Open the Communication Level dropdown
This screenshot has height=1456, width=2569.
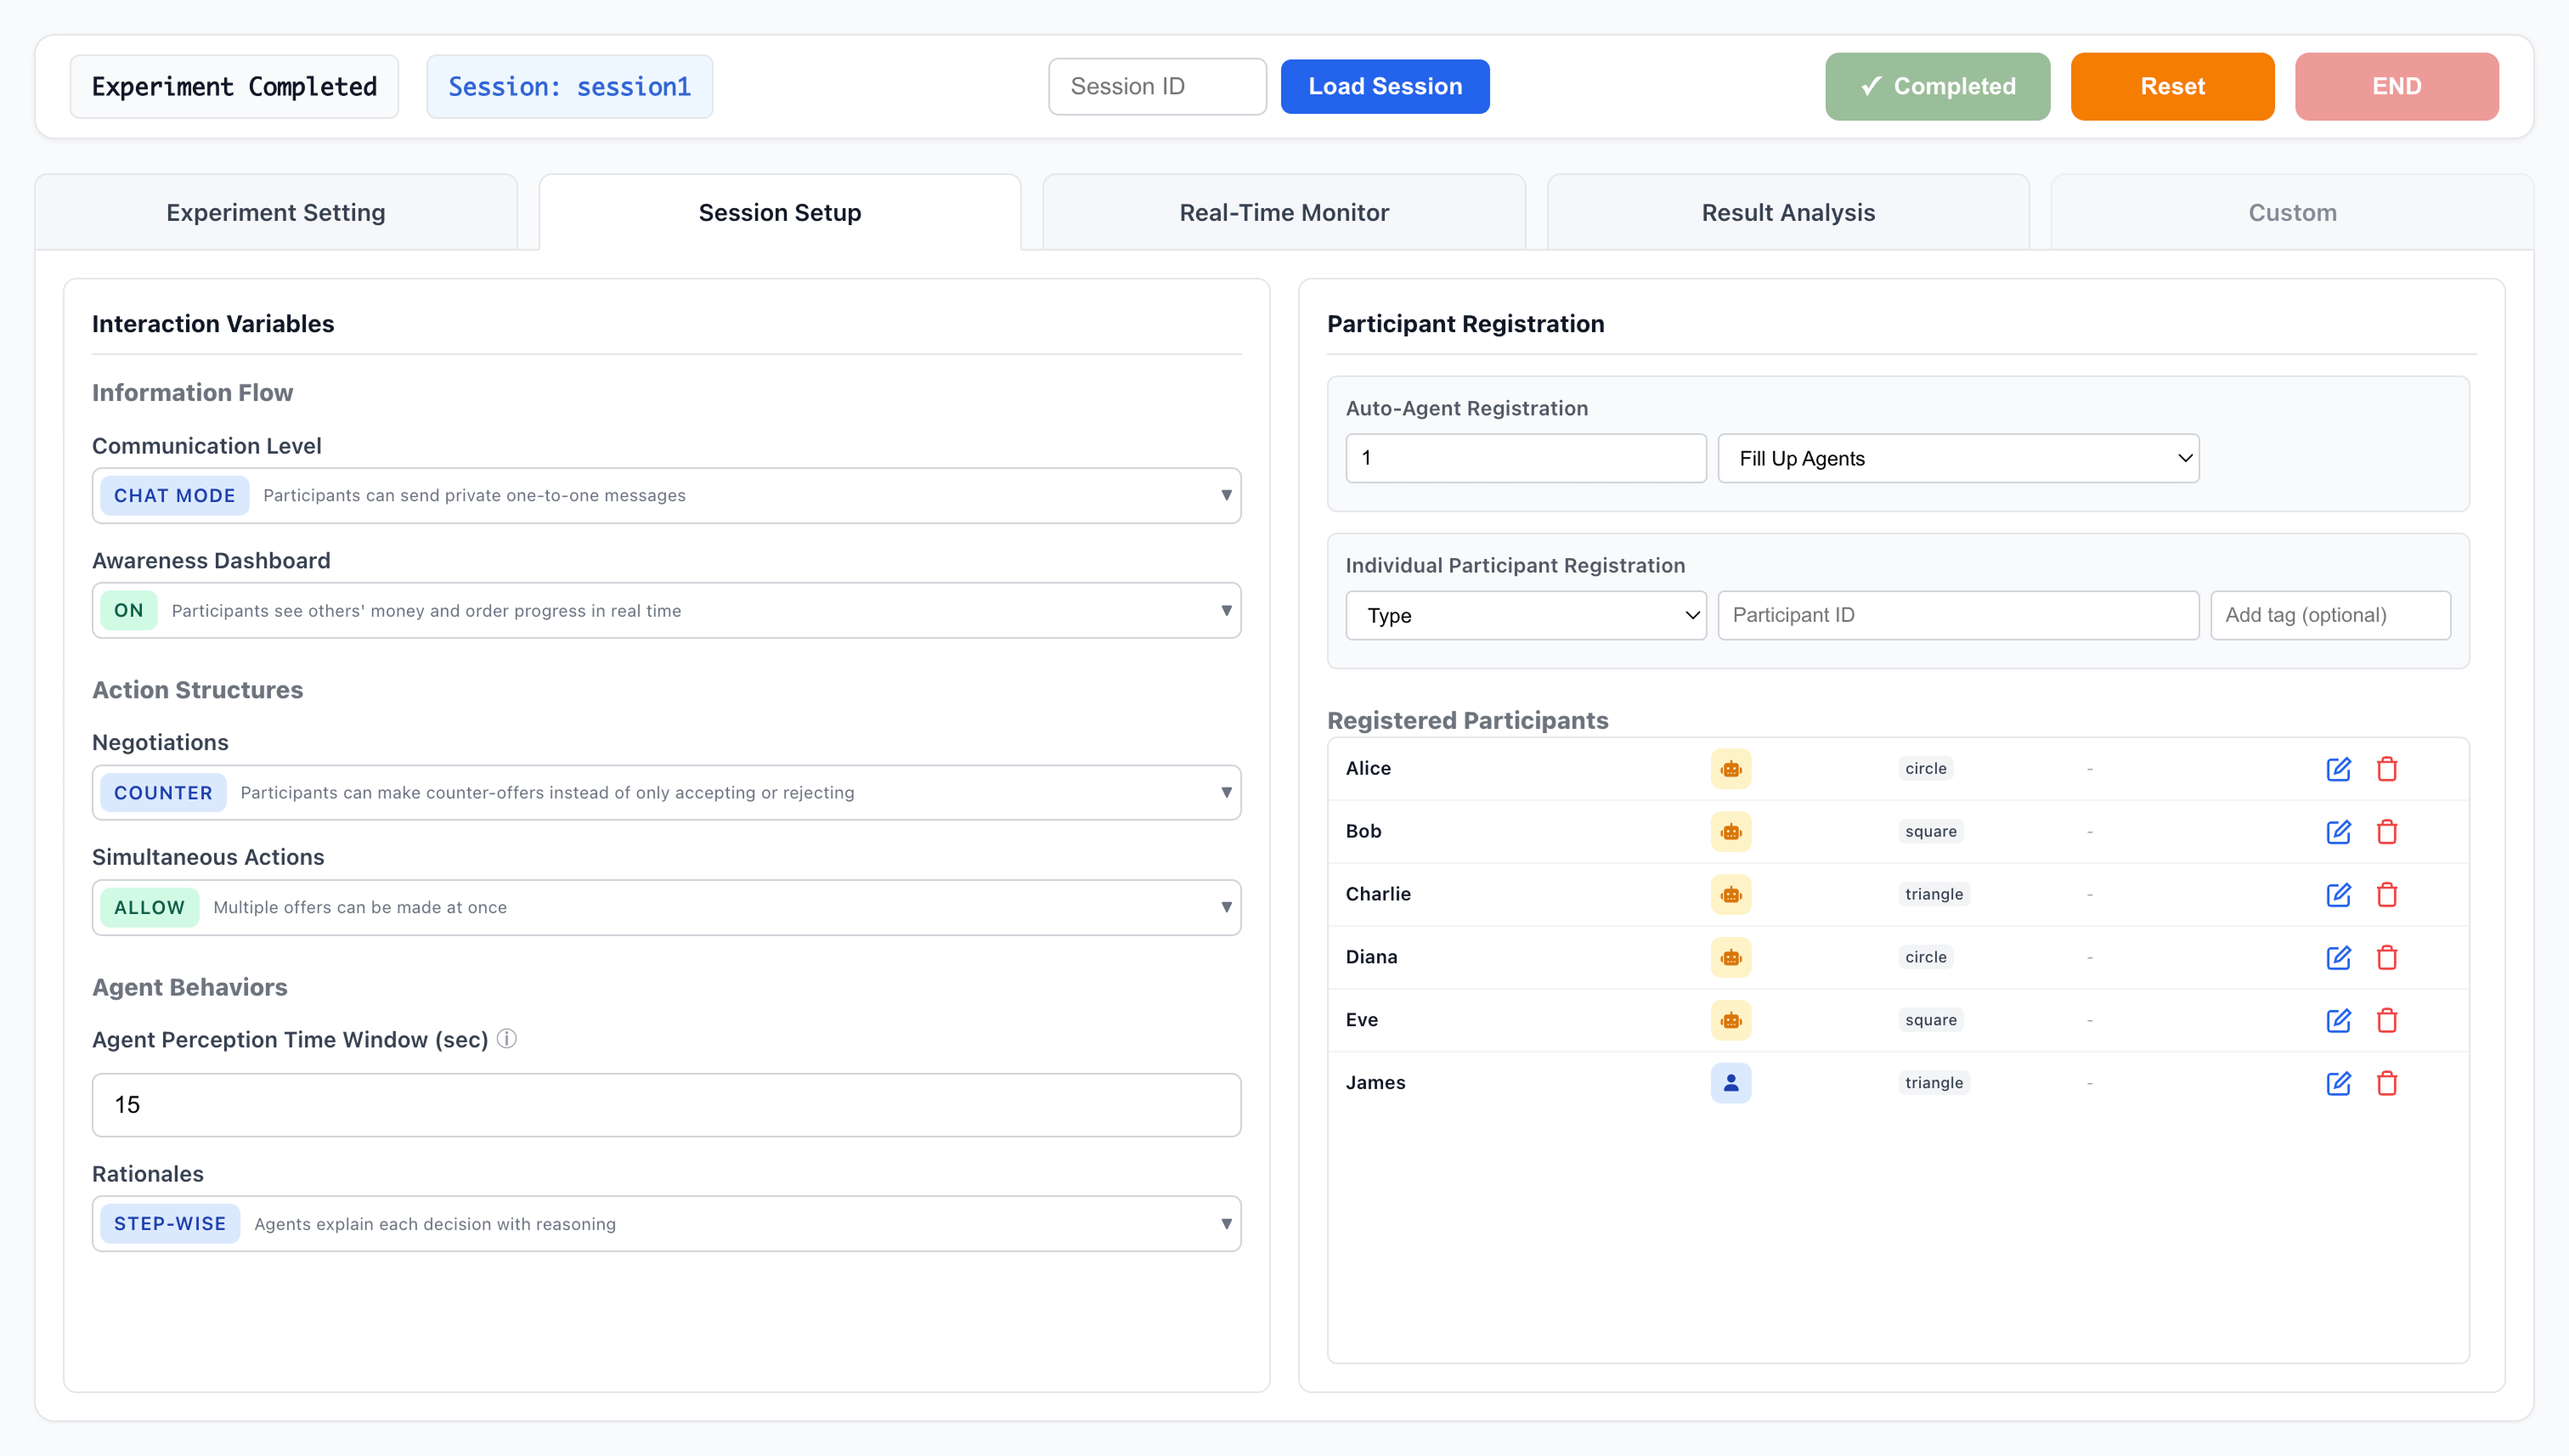tap(666, 495)
